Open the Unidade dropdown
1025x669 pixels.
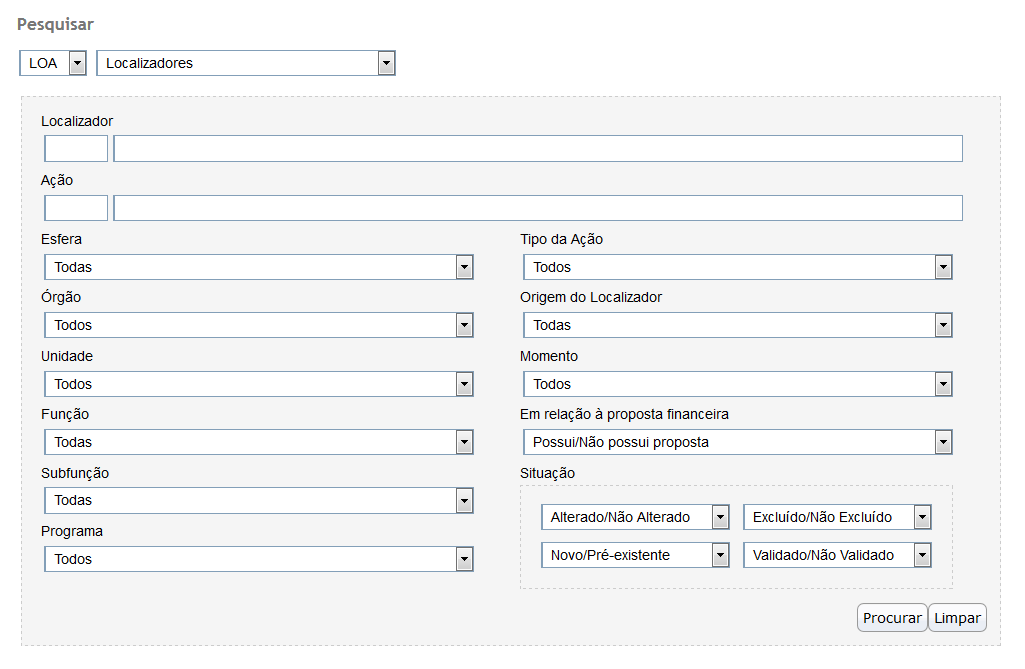coord(258,384)
